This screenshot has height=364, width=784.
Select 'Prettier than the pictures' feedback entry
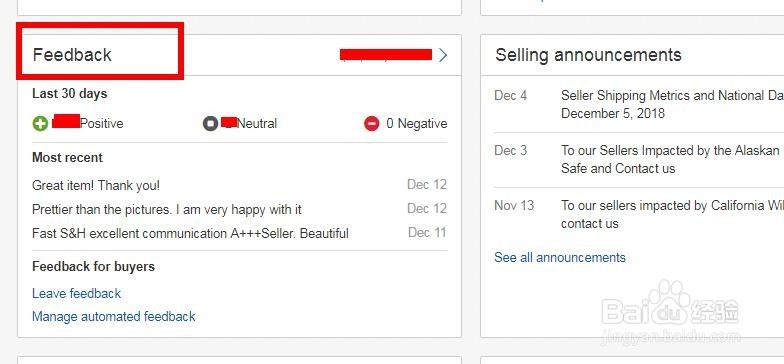click(x=167, y=209)
